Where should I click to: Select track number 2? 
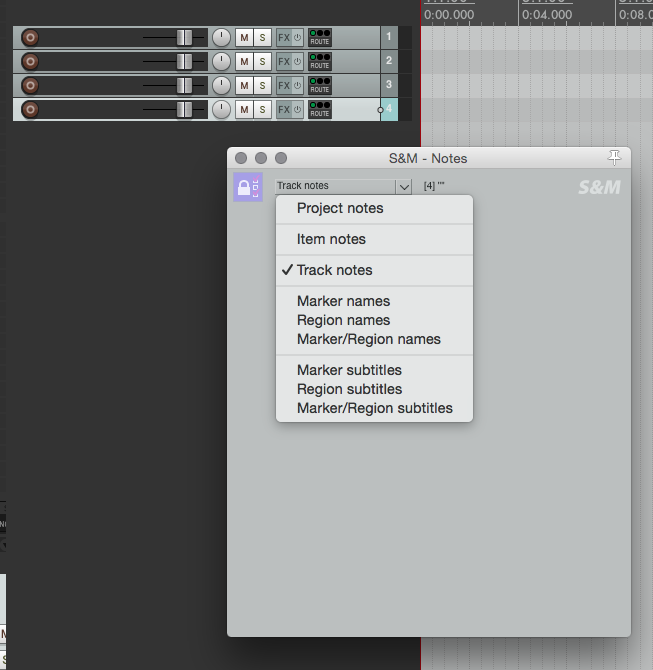tap(389, 61)
